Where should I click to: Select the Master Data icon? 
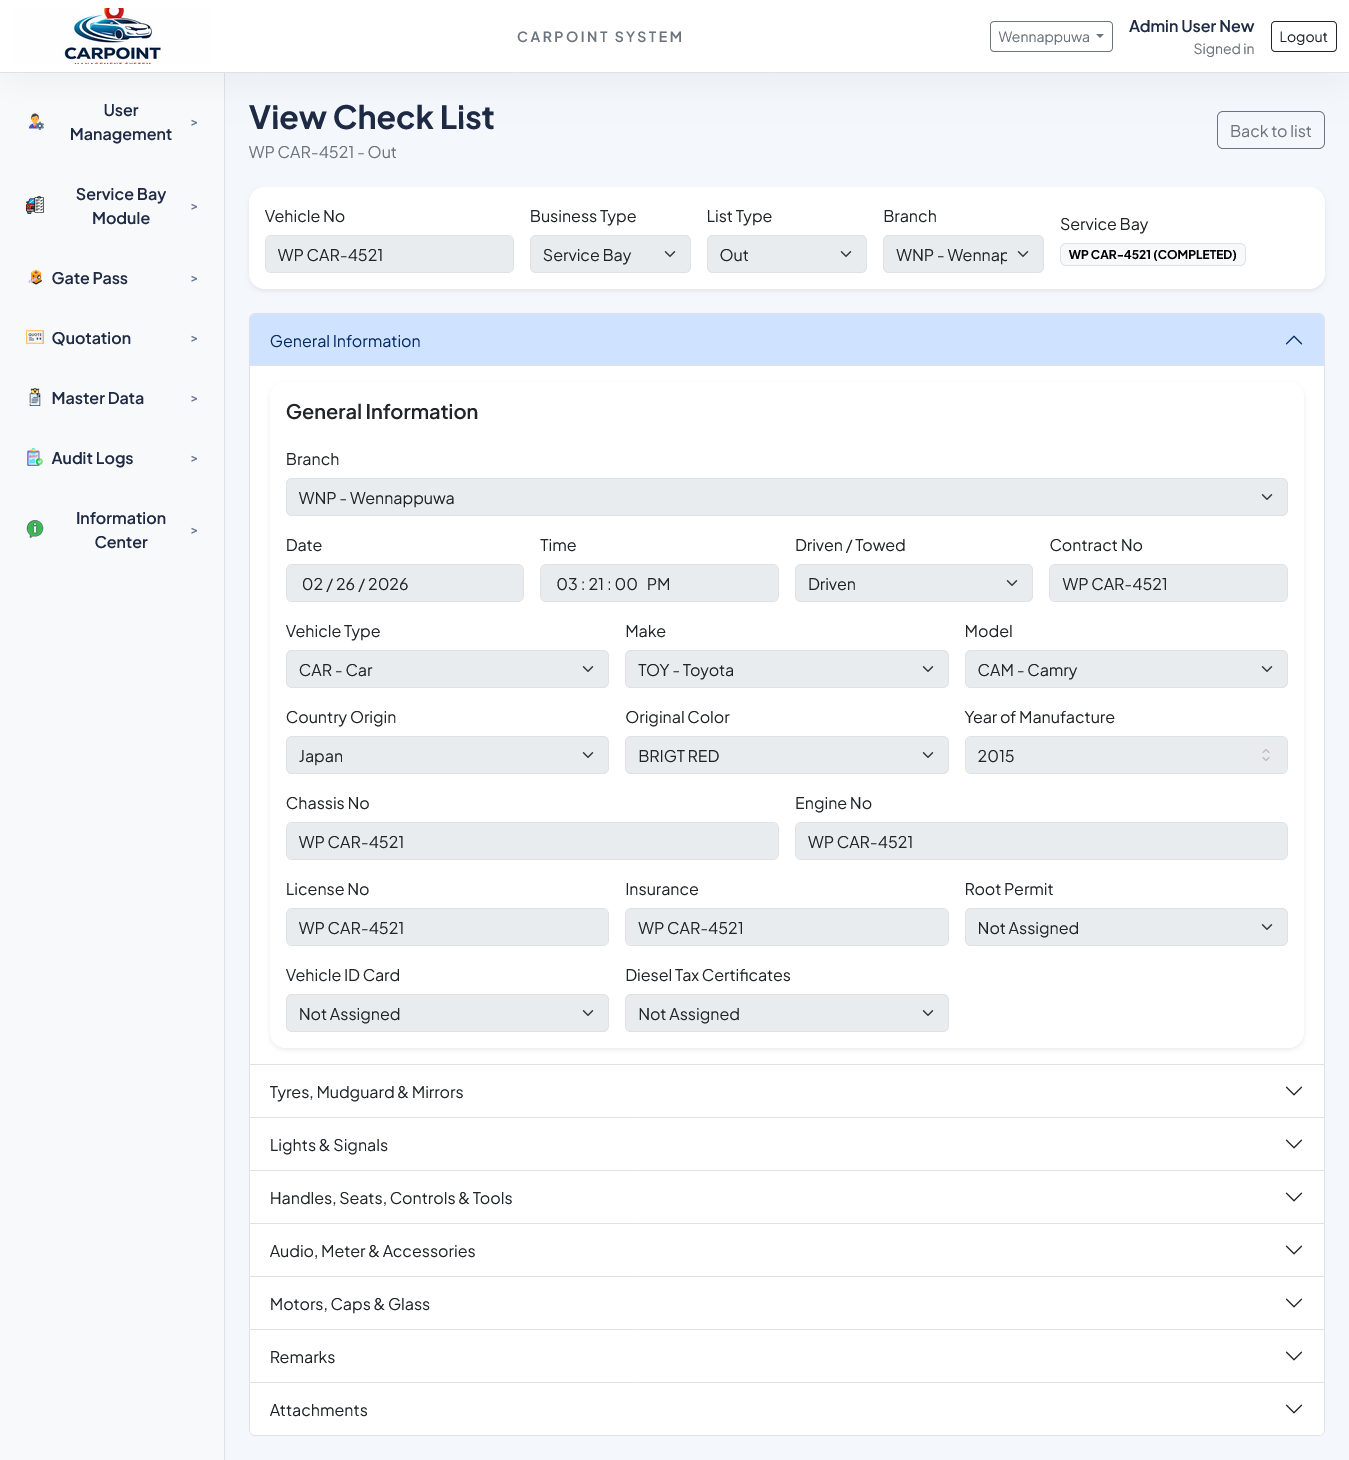pyautogui.click(x=33, y=397)
